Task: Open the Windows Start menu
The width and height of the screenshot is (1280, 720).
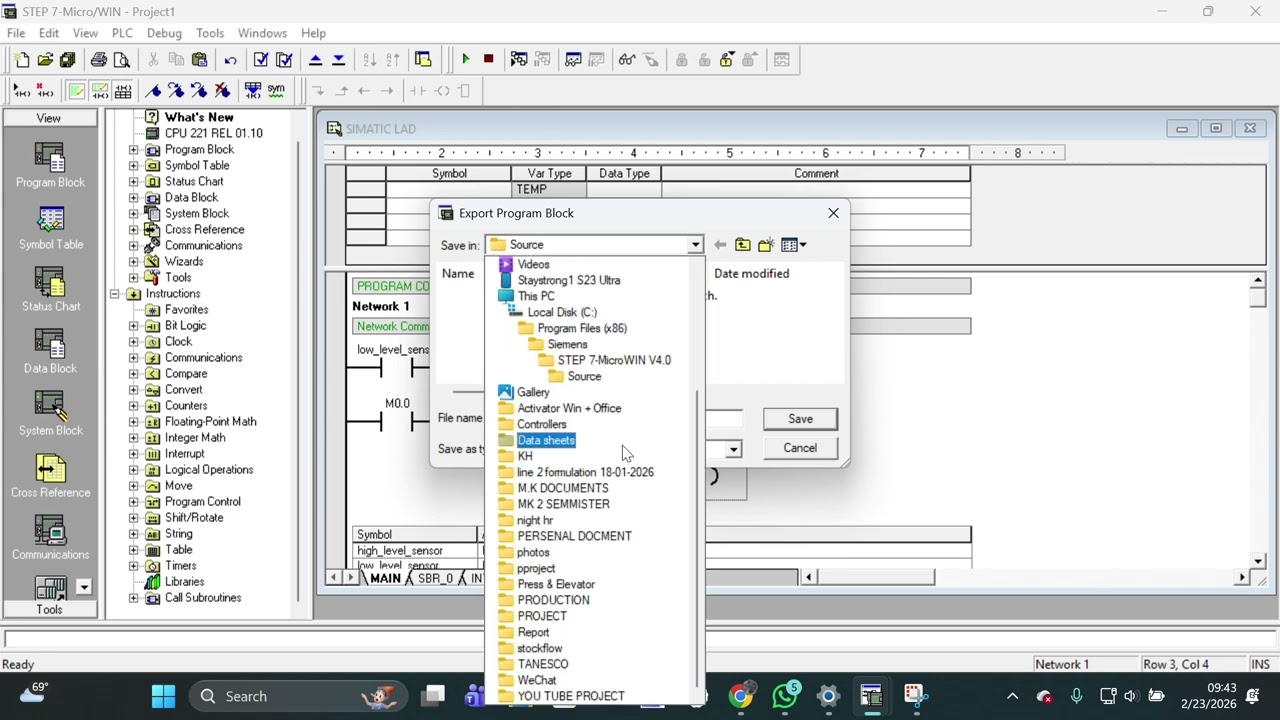Action: [x=163, y=696]
